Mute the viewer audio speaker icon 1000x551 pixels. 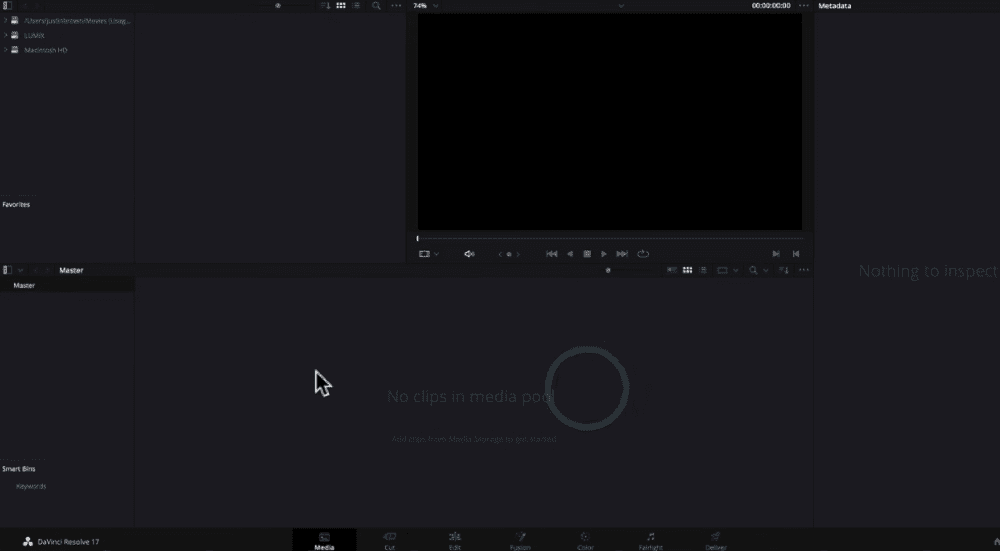[x=469, y=254]
